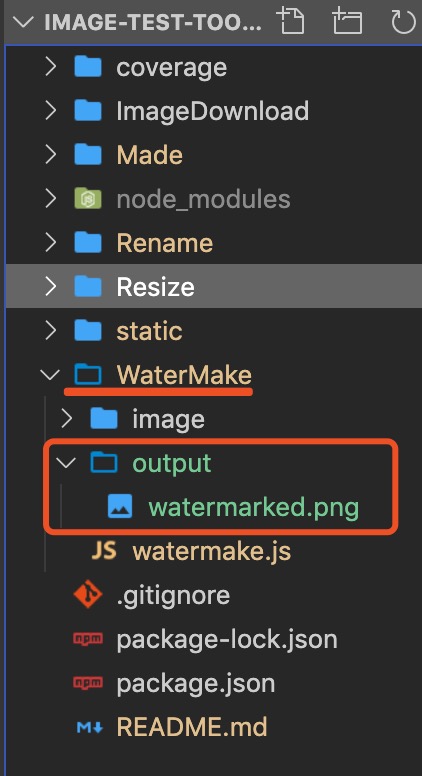Click the markdown icon beside README.md
The image size is (422, 776).
tap(89, 727)
